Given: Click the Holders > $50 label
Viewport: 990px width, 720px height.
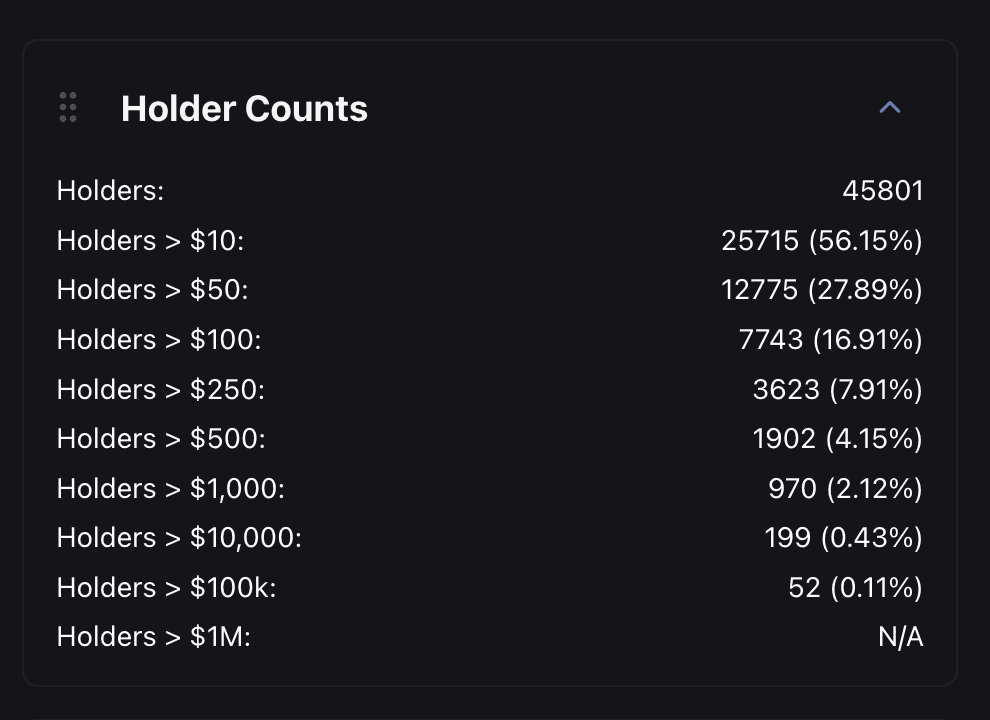Looking at the screenshot, I should 150,290.
